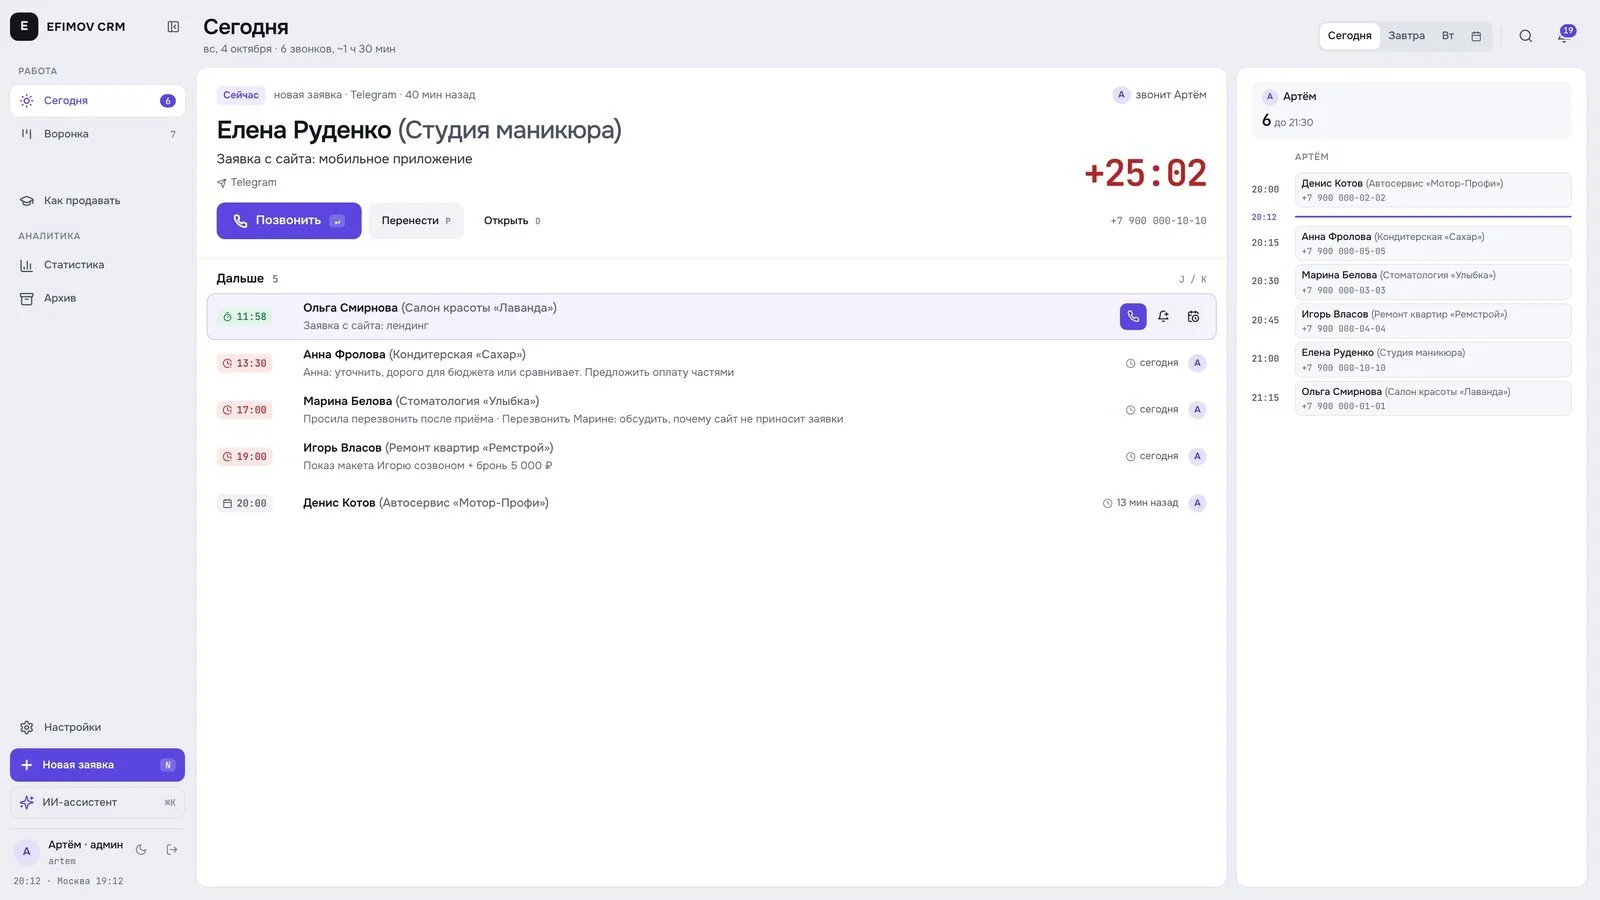This screenshot has height=900, width=1600.
Task: Open Как продавать section
Action: pyautogui.click(x=97, y=201)
